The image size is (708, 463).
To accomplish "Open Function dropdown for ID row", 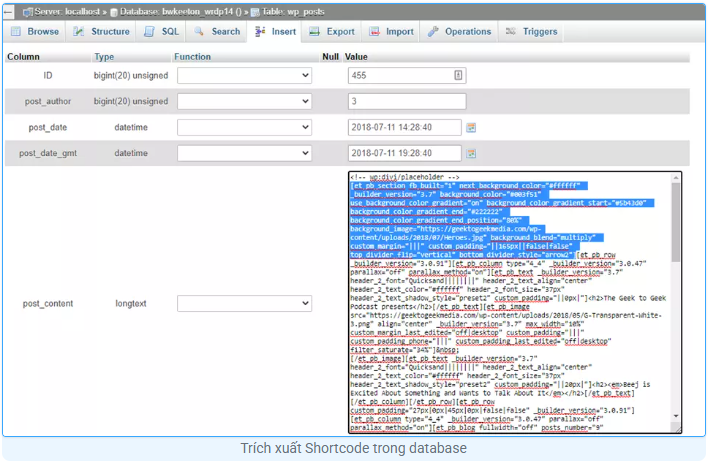I will pyautogui.click(x=244, y=75).
